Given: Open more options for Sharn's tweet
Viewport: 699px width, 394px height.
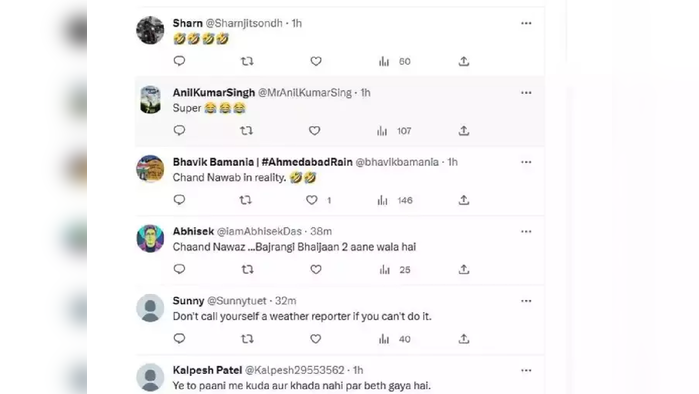Looking at the screenshot, I should (526, 23).
